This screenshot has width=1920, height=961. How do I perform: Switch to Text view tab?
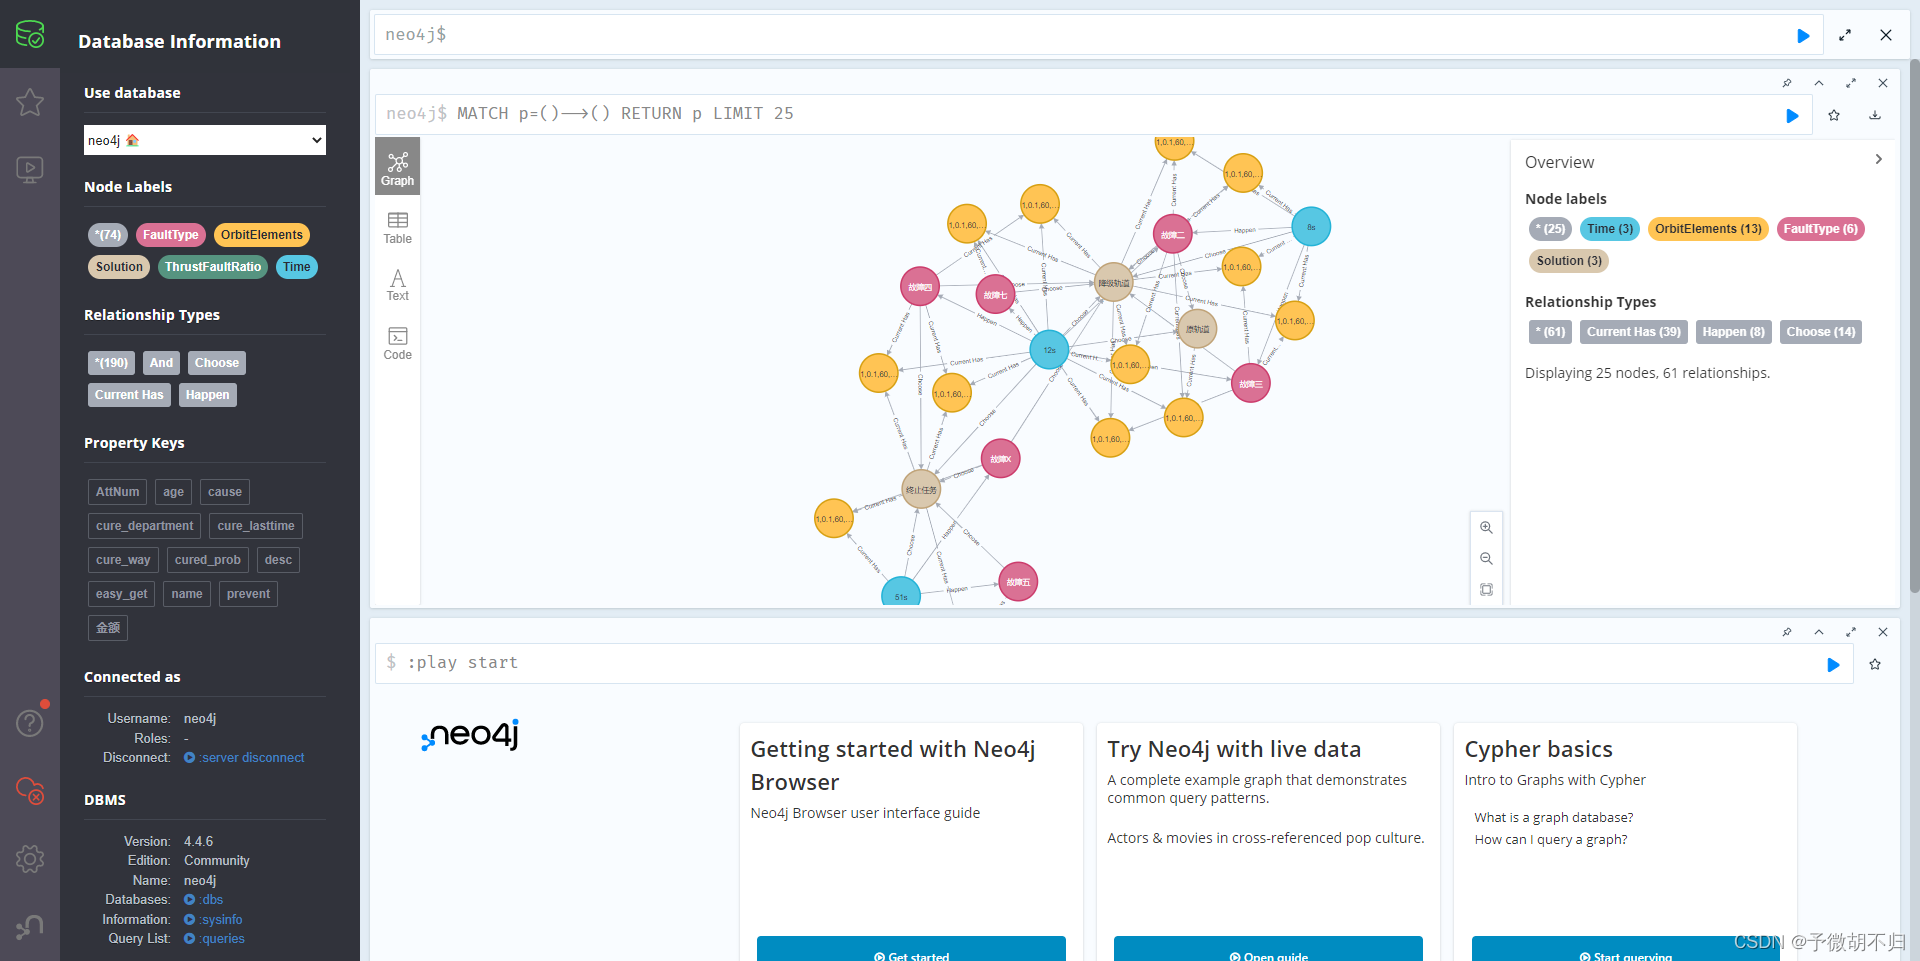[397, 285]
